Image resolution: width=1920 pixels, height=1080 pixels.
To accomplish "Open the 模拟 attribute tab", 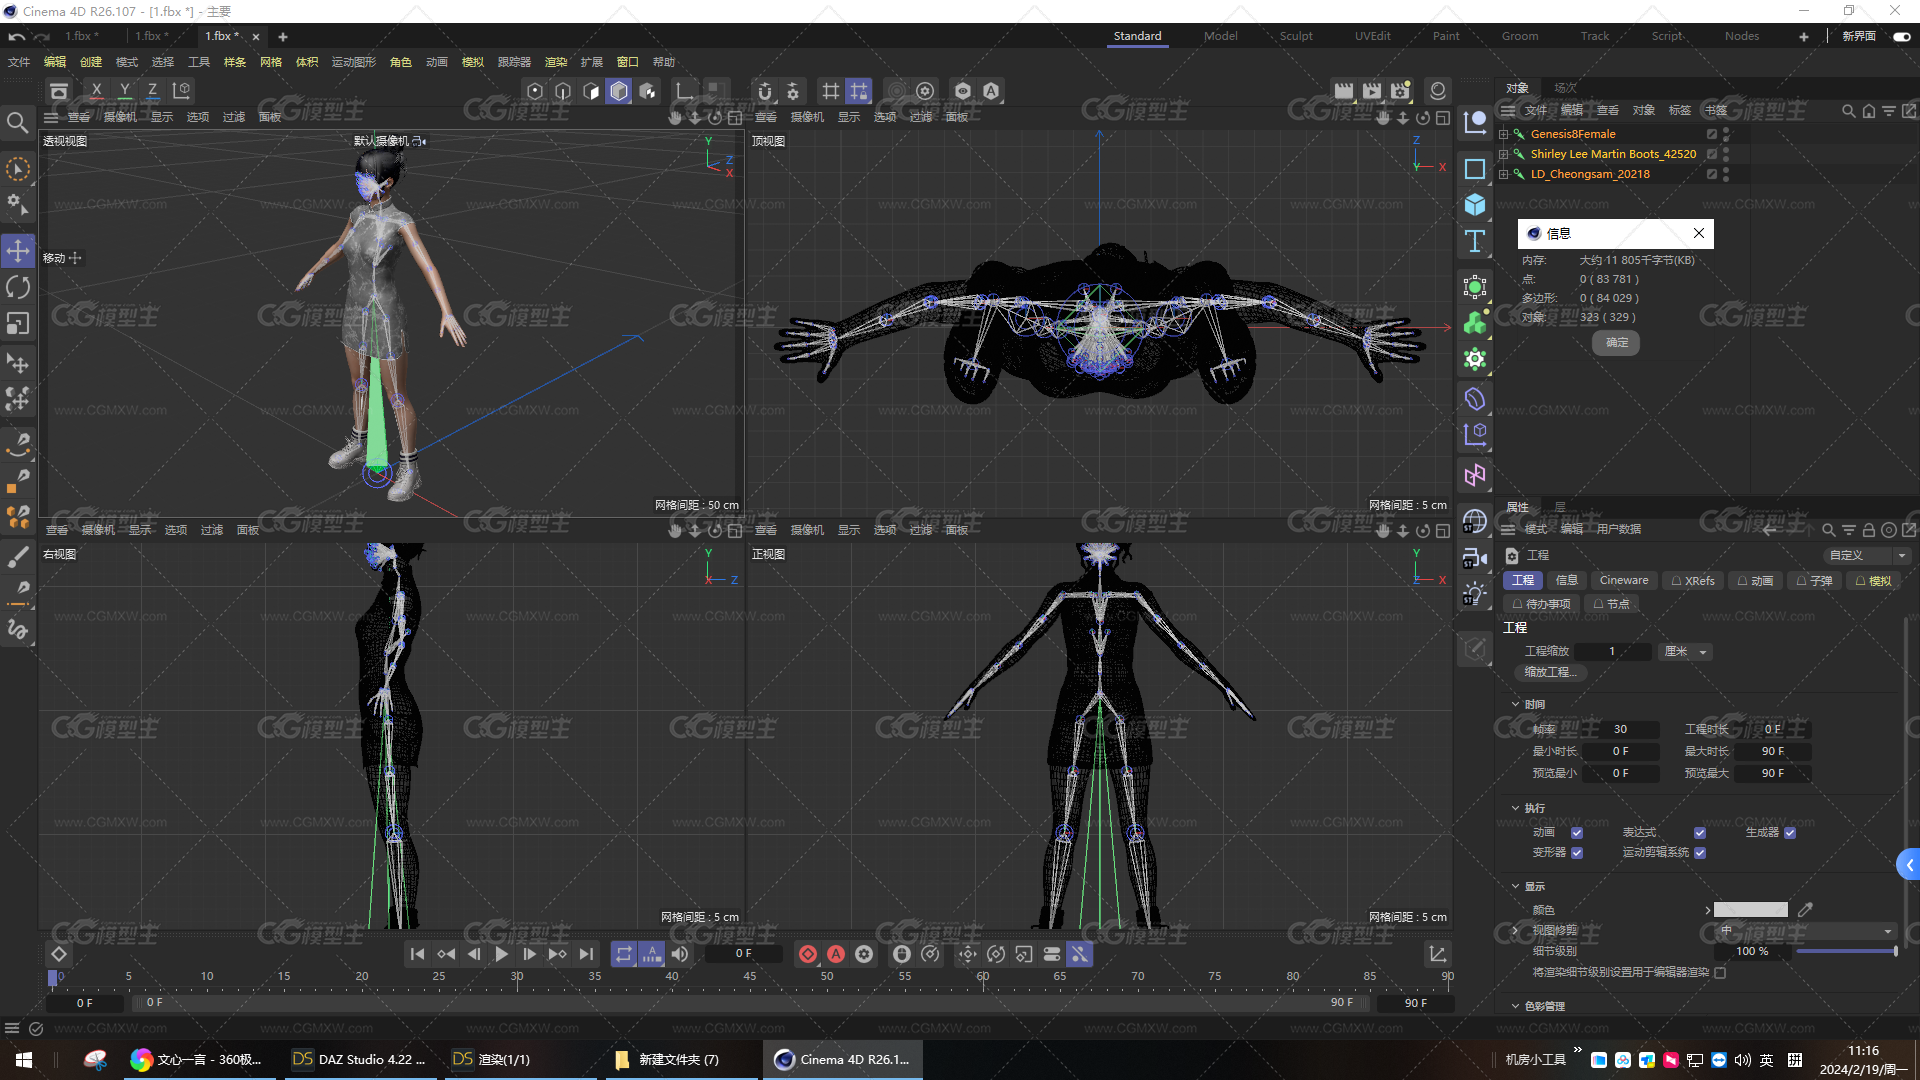I will (1873, 581).
